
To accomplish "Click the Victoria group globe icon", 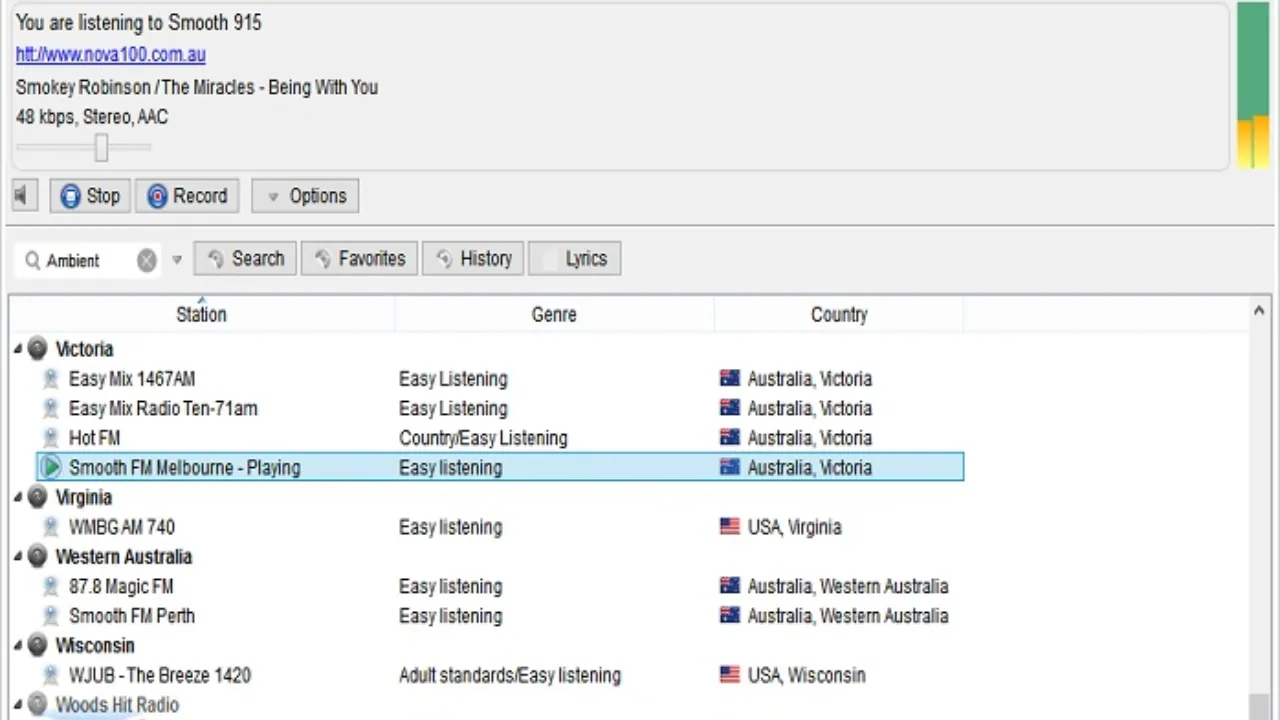I will pos(38,349).
